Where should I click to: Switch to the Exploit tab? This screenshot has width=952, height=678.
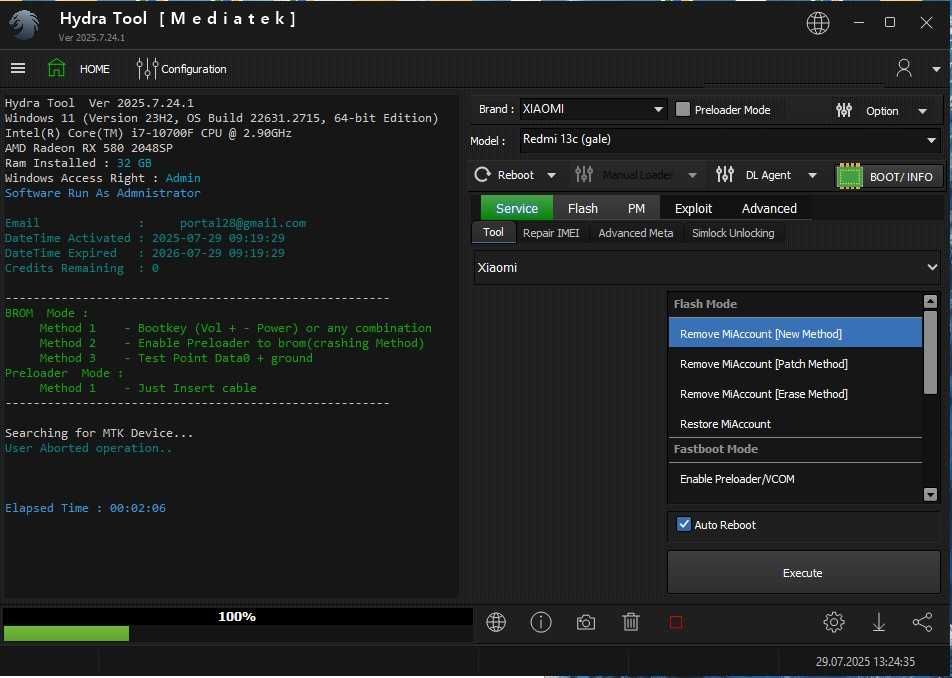(x=693, y=208)
